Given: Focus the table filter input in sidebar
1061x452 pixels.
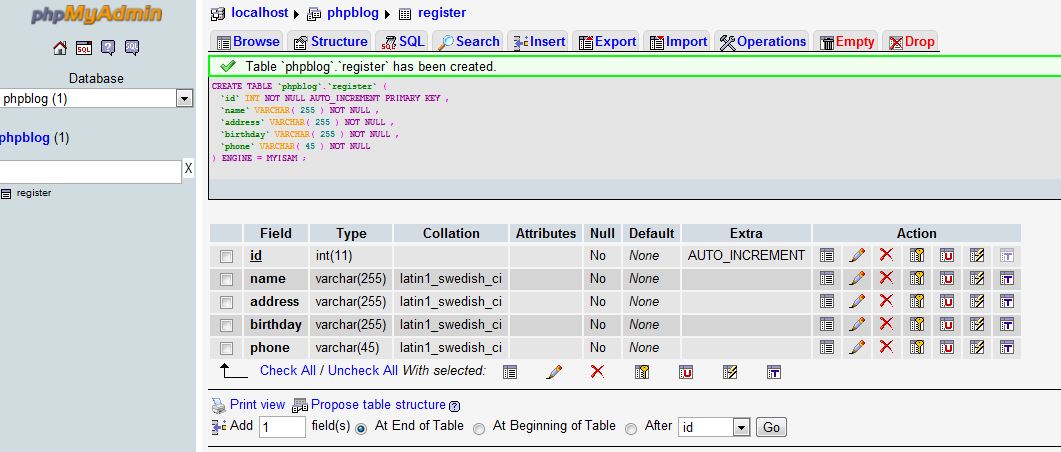Looking at the screenshot, I should pos(90,172).
